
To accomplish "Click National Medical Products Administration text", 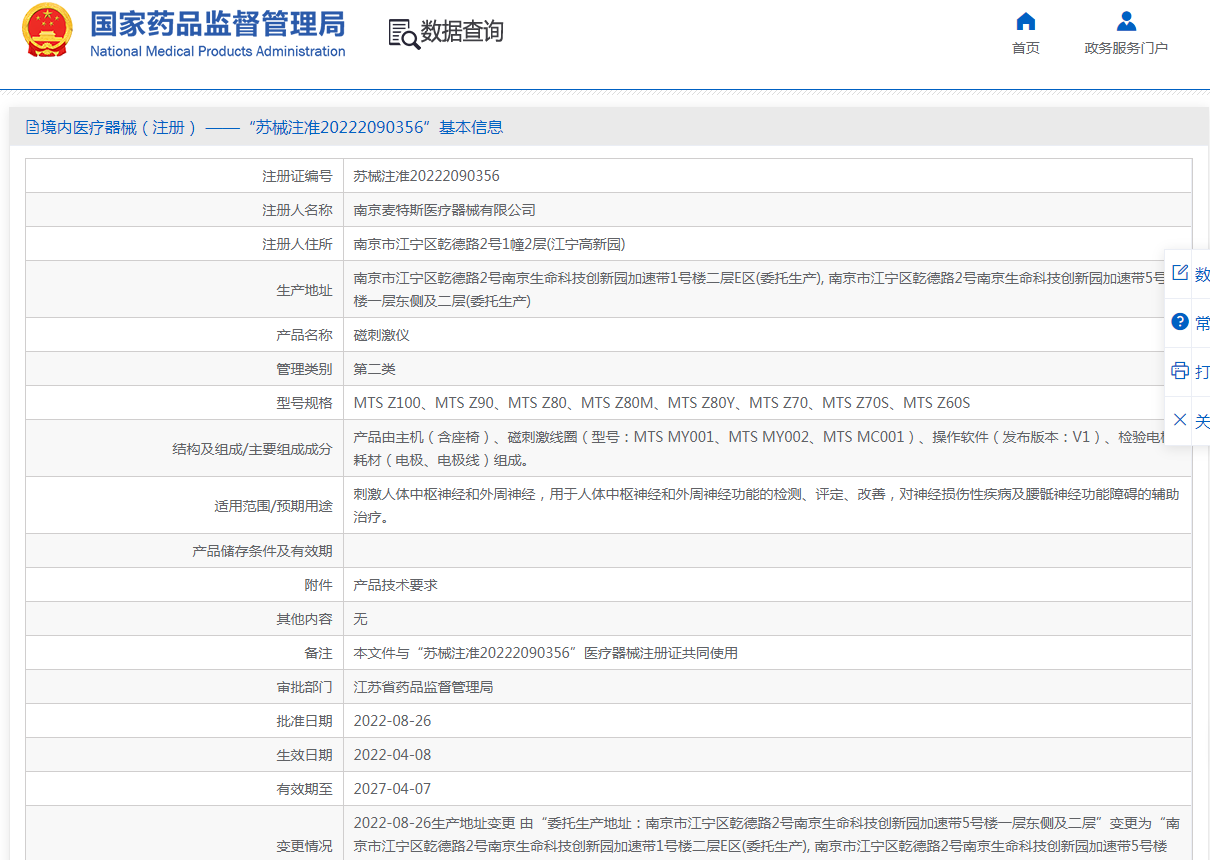I will pyautogui.click(x=218, y=51).
